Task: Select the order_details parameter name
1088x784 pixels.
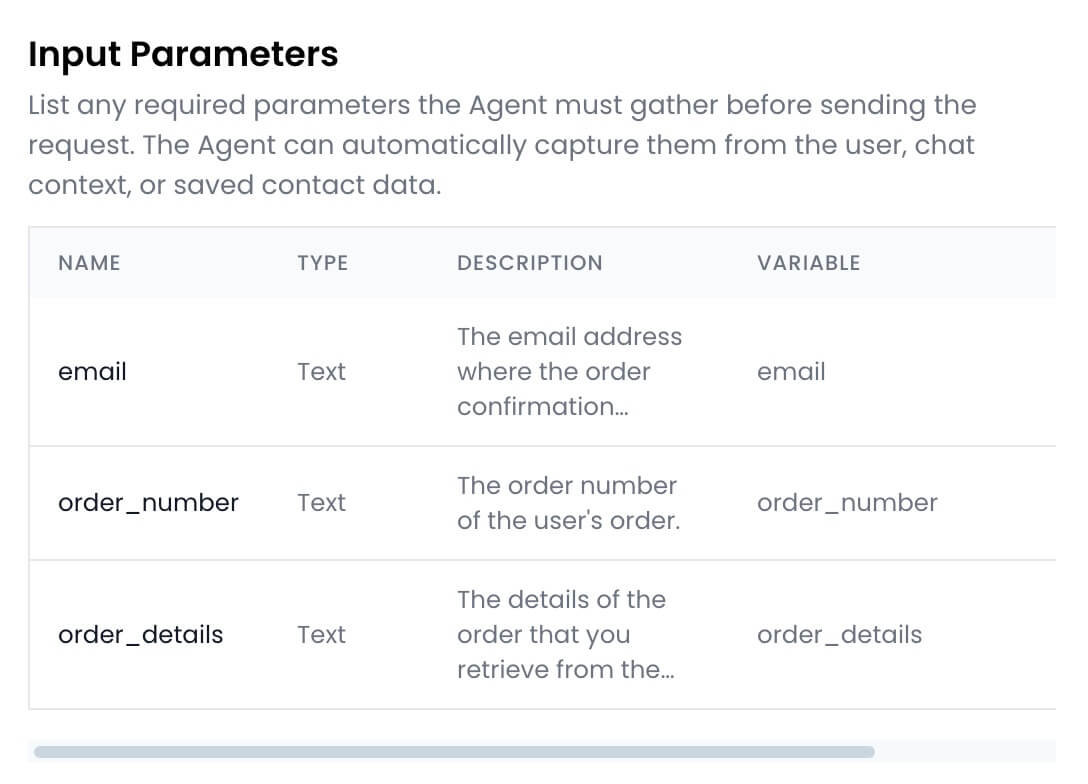Action: (x=140, y=635)
